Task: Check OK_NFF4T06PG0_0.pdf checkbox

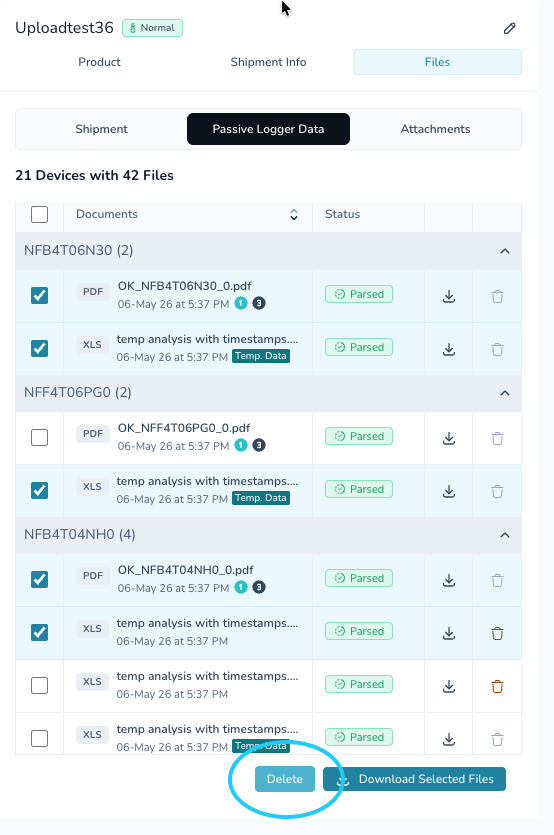Action: tap(39, 437)
